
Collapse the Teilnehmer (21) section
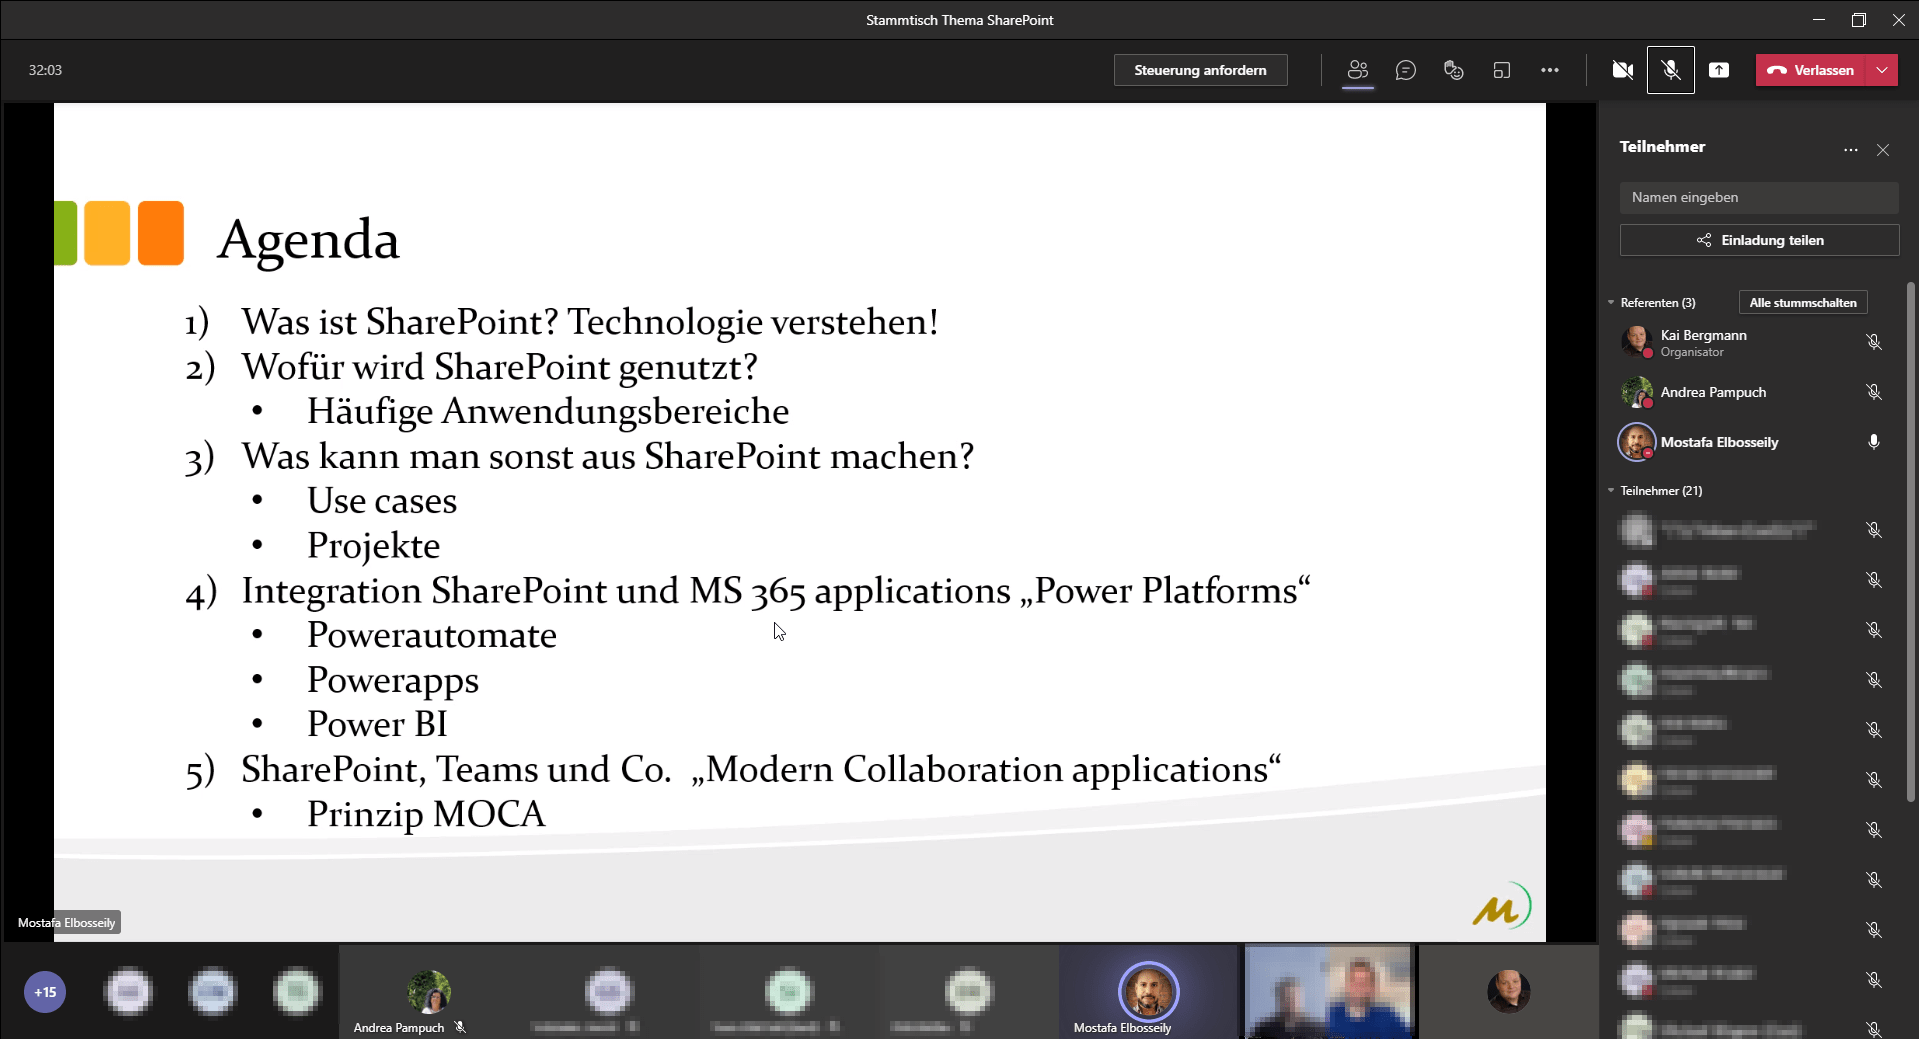(1654, 490)
